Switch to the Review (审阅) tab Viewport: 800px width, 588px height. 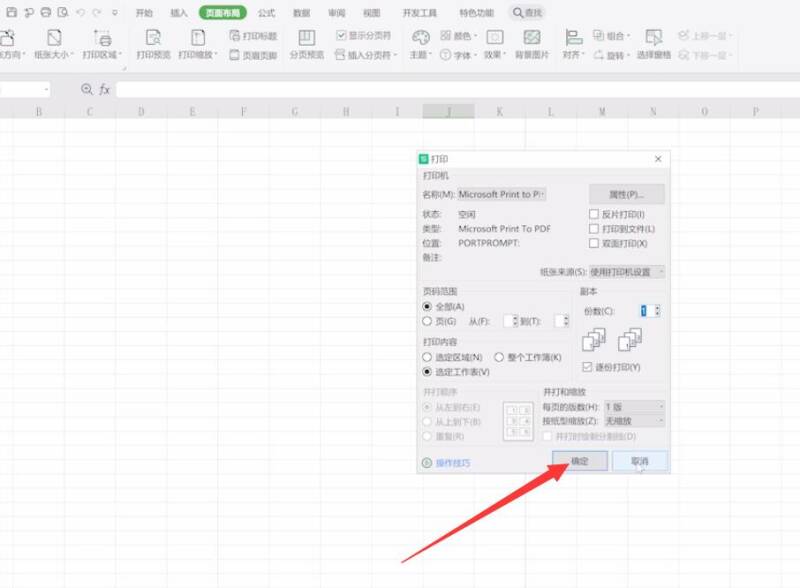click(337, 13)
